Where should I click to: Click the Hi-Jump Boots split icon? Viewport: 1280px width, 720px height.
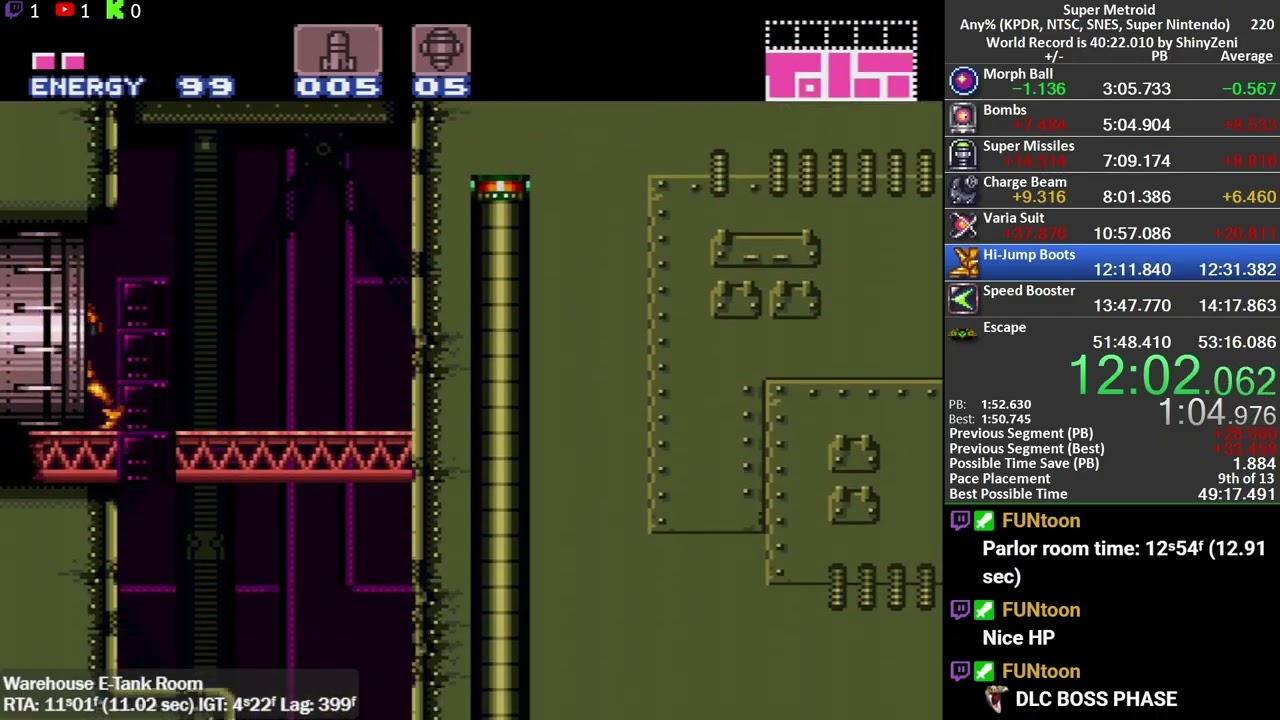tap(963, 262)
